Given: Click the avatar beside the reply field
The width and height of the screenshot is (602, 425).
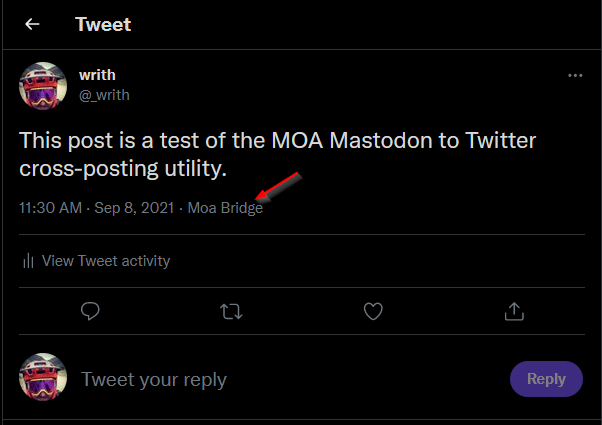Looking at the screenshot, I should (43, 378).
